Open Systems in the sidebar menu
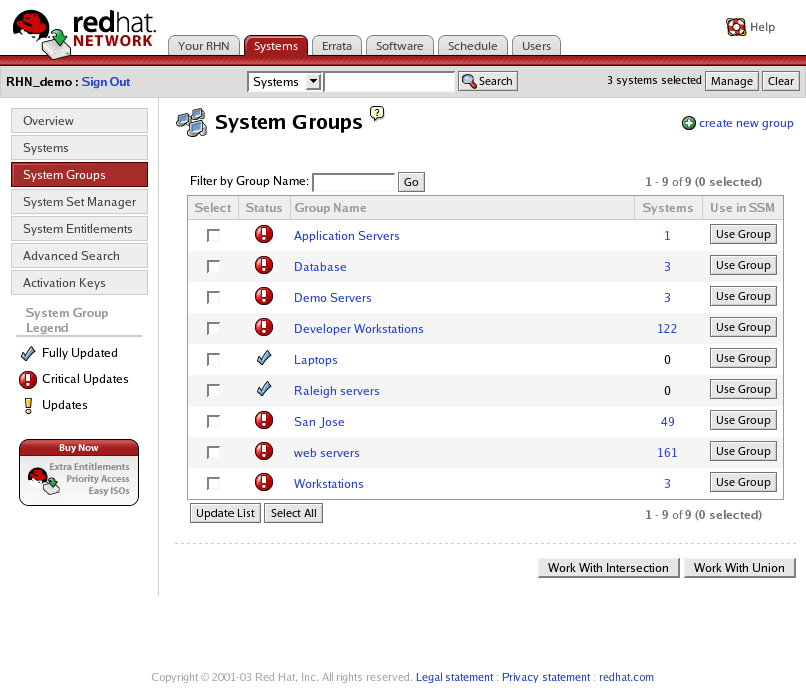 coord(79,148)
